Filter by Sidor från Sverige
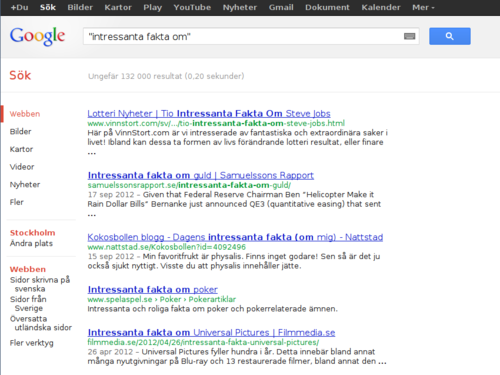The width and height of the screenshot is (500, 375). pyautogui.click(x=28, y=303)
